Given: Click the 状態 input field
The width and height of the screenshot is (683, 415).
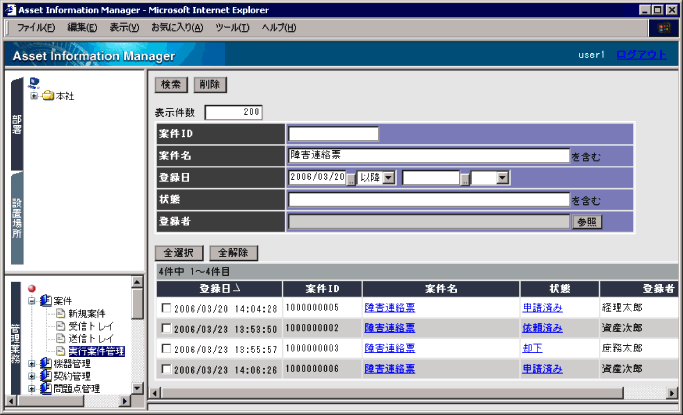Looking at the screenshot, I should point(429,199).
